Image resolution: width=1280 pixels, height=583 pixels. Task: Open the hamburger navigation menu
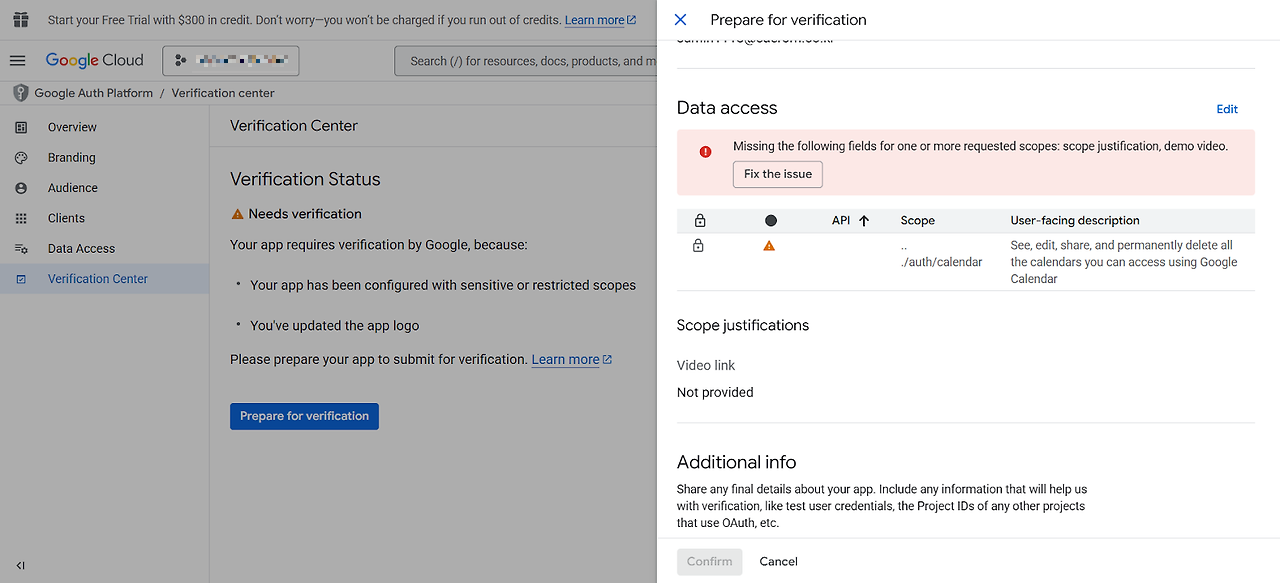pyautogui.click(x=17, y=60)
